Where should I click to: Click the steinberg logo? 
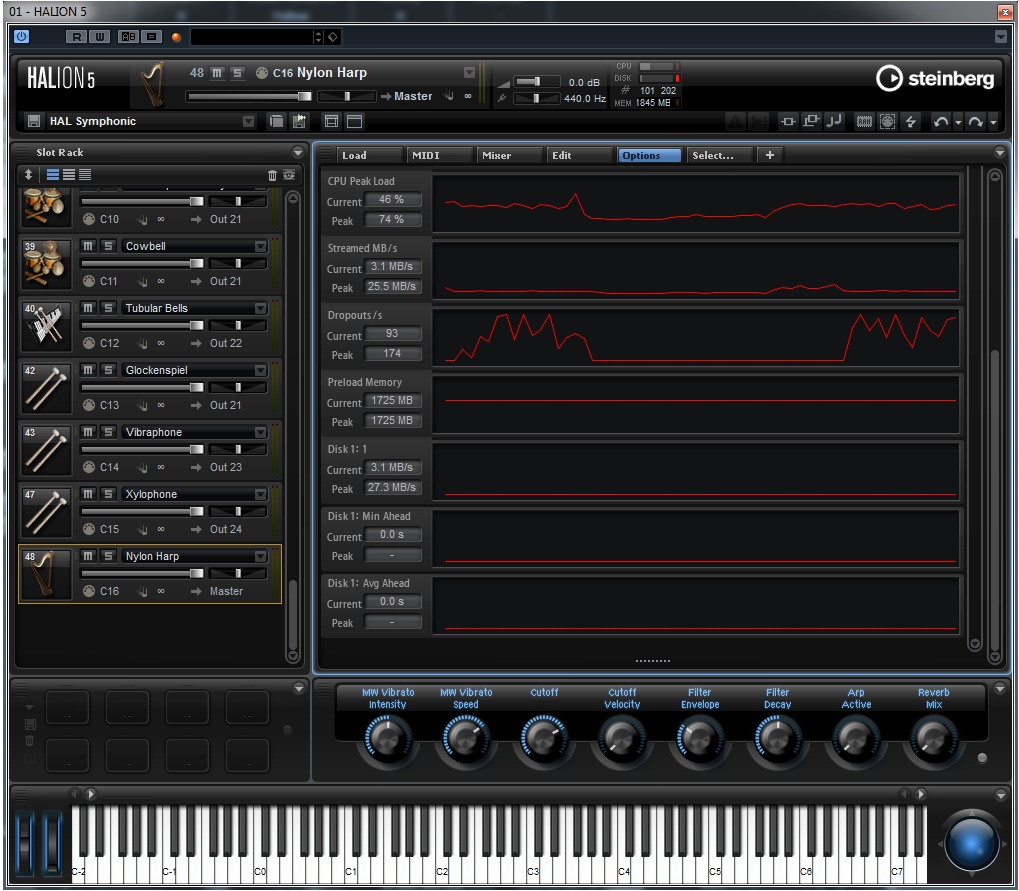[935, 79]
